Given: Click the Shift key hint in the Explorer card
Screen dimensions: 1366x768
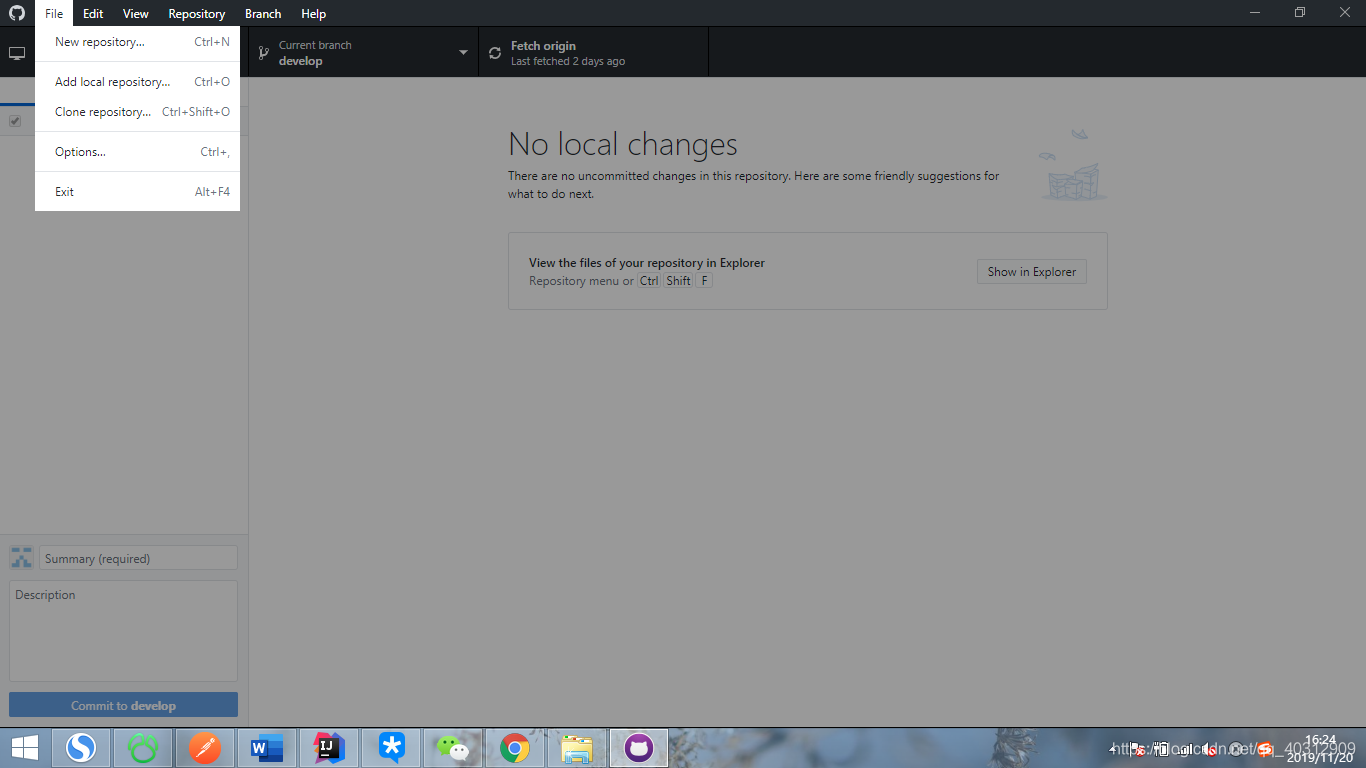Looking at the screenshot, I should click(x=678, y=281).
